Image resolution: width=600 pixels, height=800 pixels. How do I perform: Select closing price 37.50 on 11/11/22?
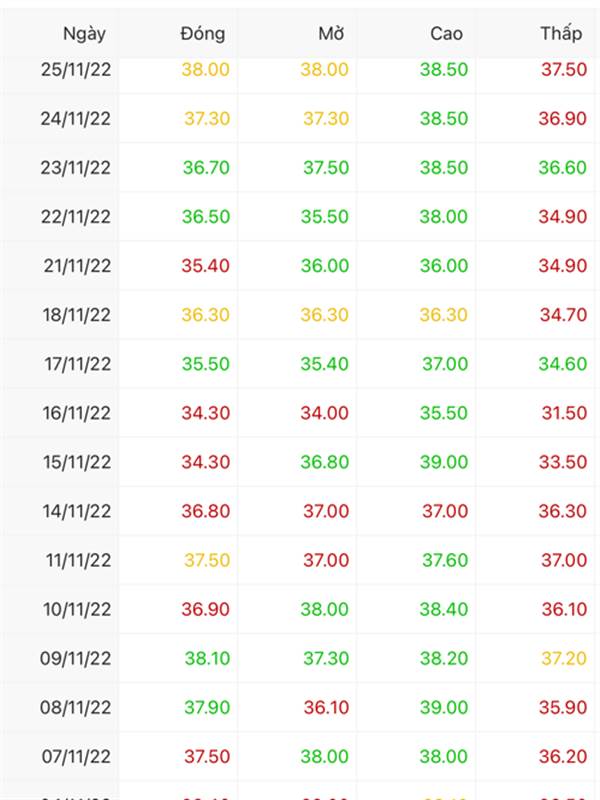click(207, 560)
